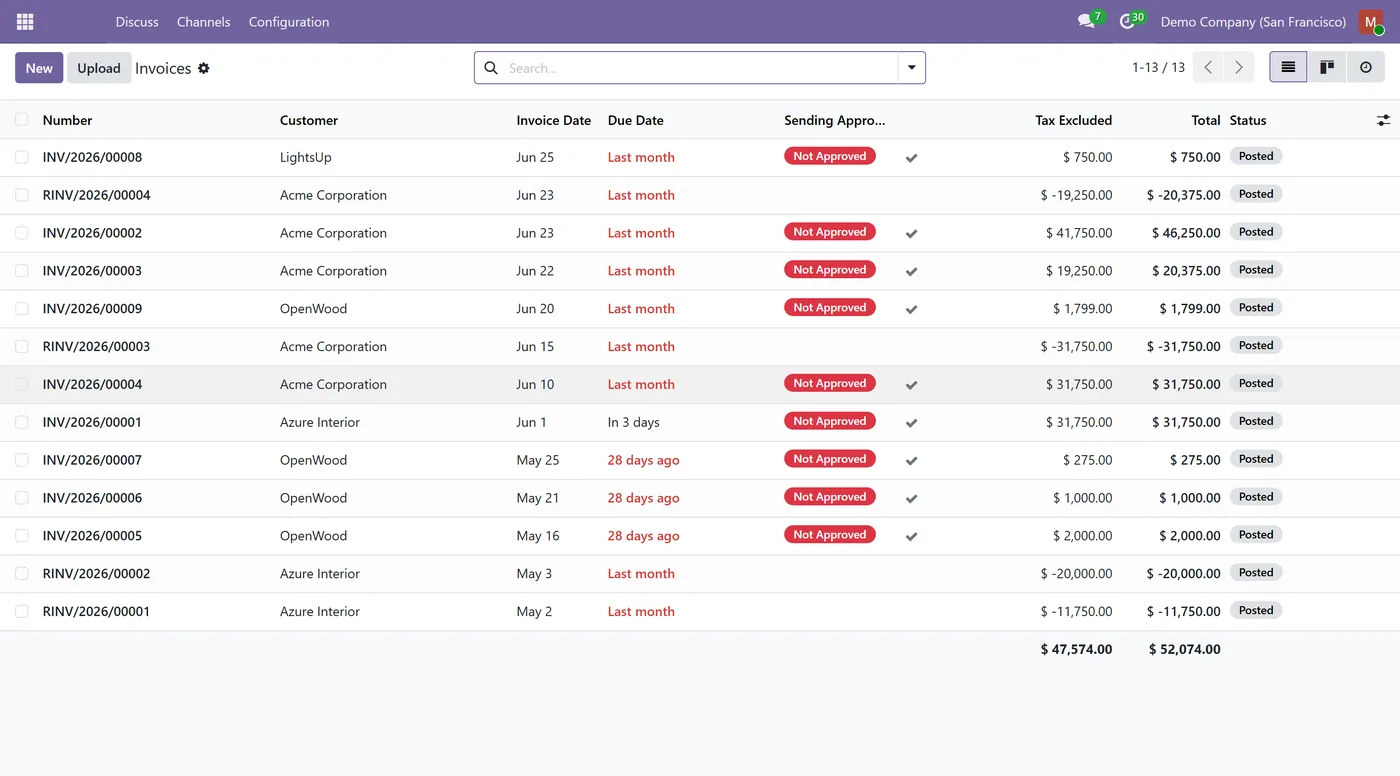Click check mark icon on INV/2026/00008 row
Viewport: 1400px width, 776px height.
coord(911,158)
